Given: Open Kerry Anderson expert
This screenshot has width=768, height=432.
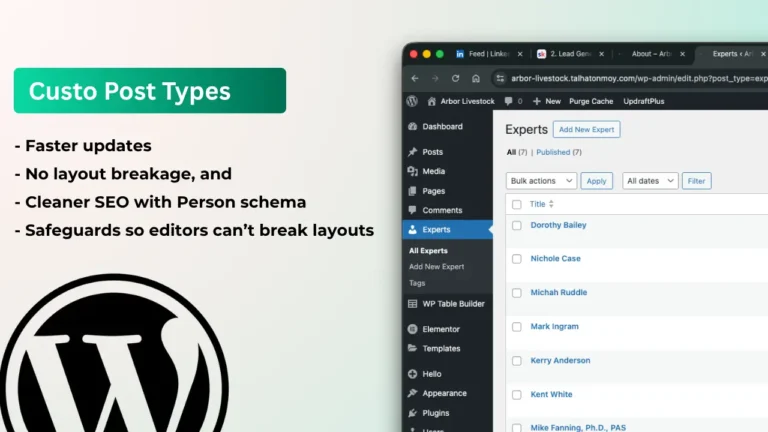Looking at the screenshot, I should [x=560, y=360].
